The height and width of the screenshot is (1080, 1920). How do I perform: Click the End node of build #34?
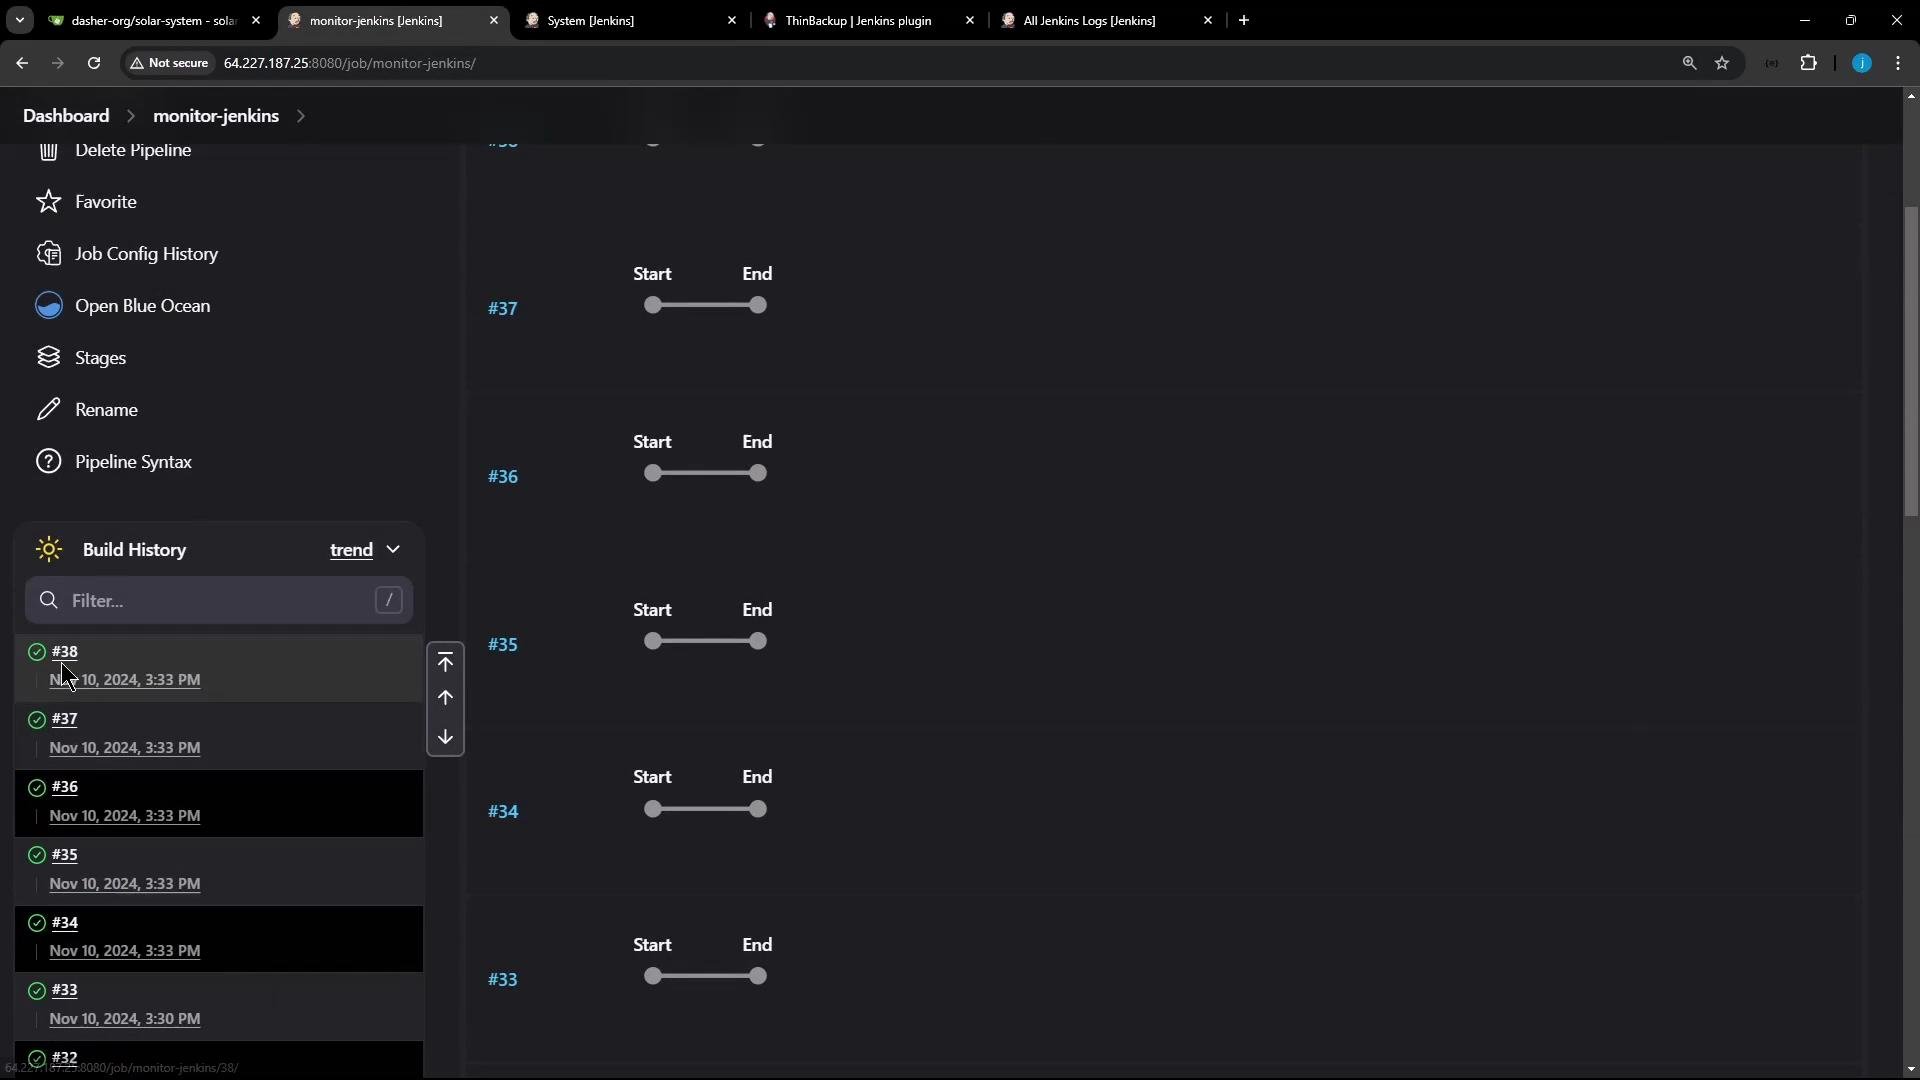point(758,809)
